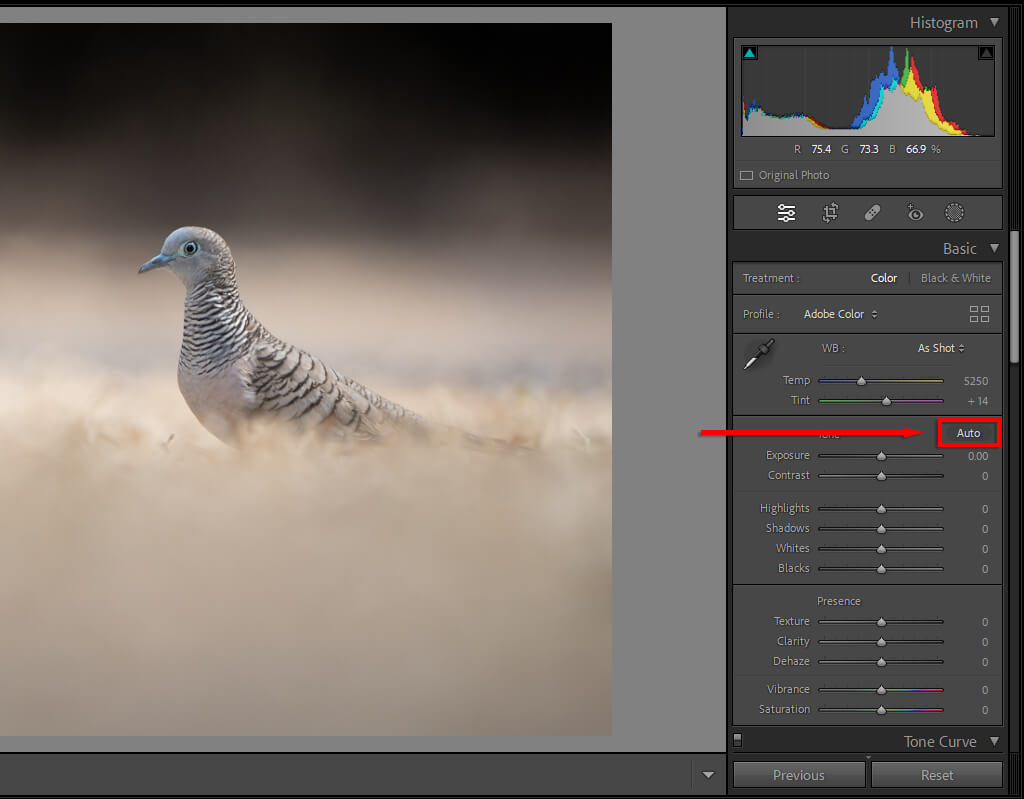Open the Masking tool
1024x799 pixels.
pos(955,213)
